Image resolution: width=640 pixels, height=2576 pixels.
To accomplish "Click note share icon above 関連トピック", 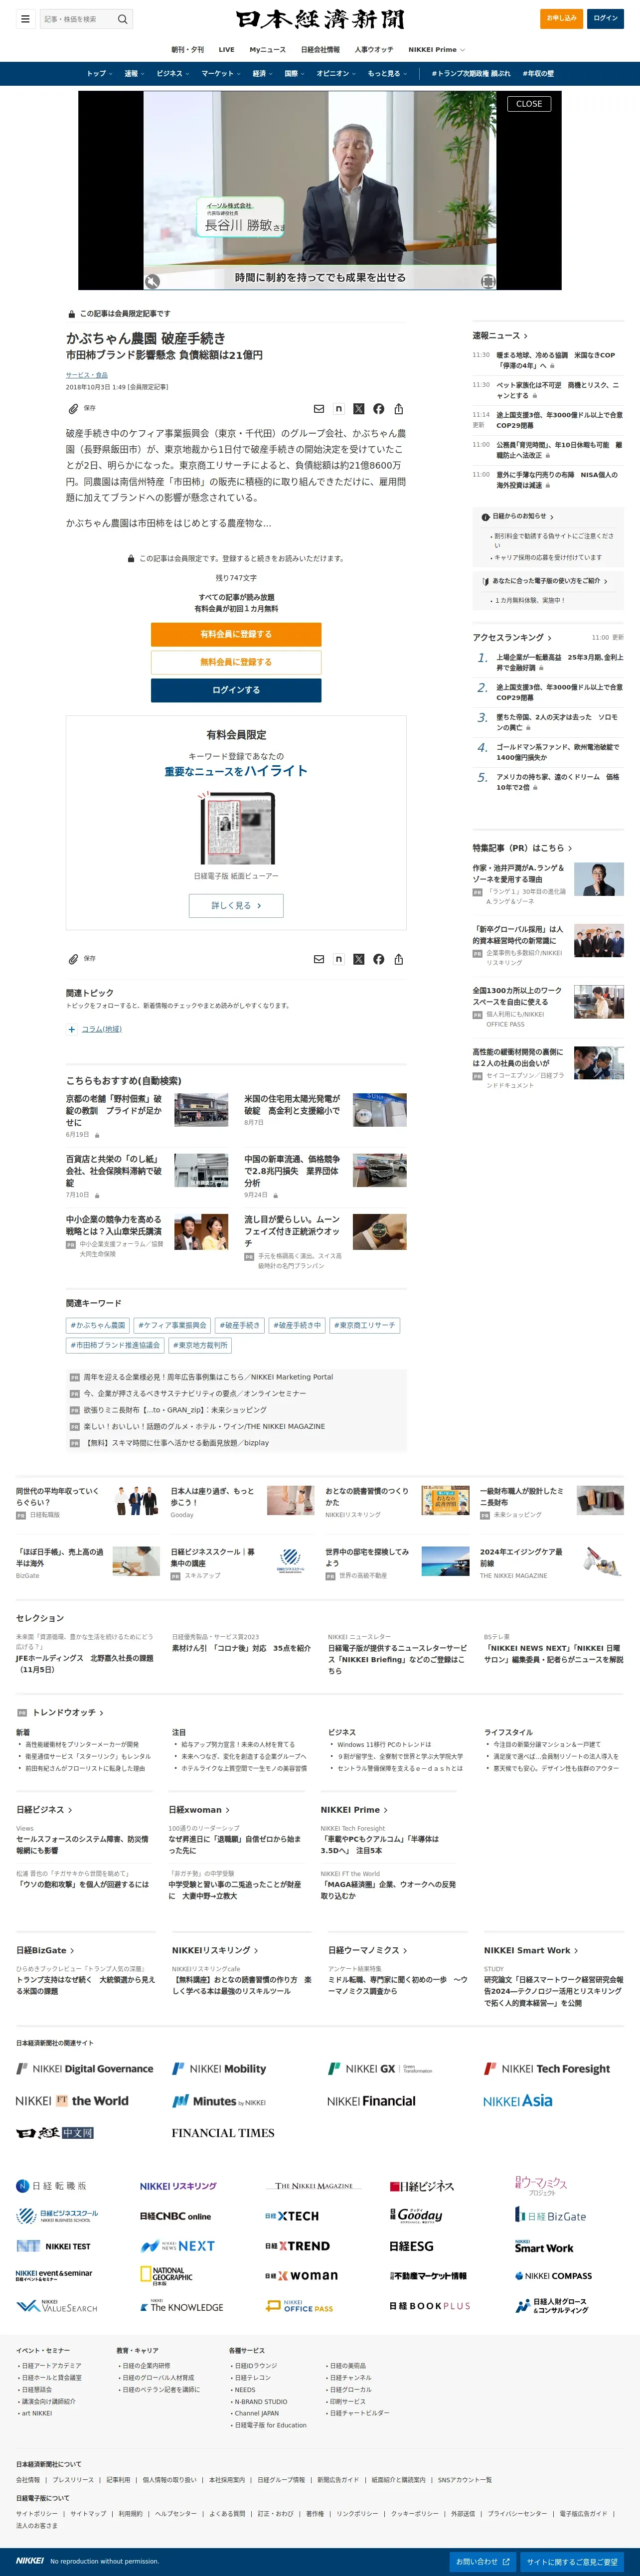I will click(339, 959).
